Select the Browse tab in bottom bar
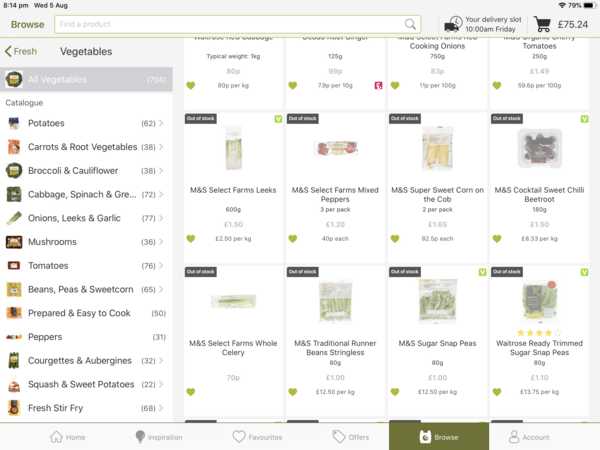 (x=439, y=436)
